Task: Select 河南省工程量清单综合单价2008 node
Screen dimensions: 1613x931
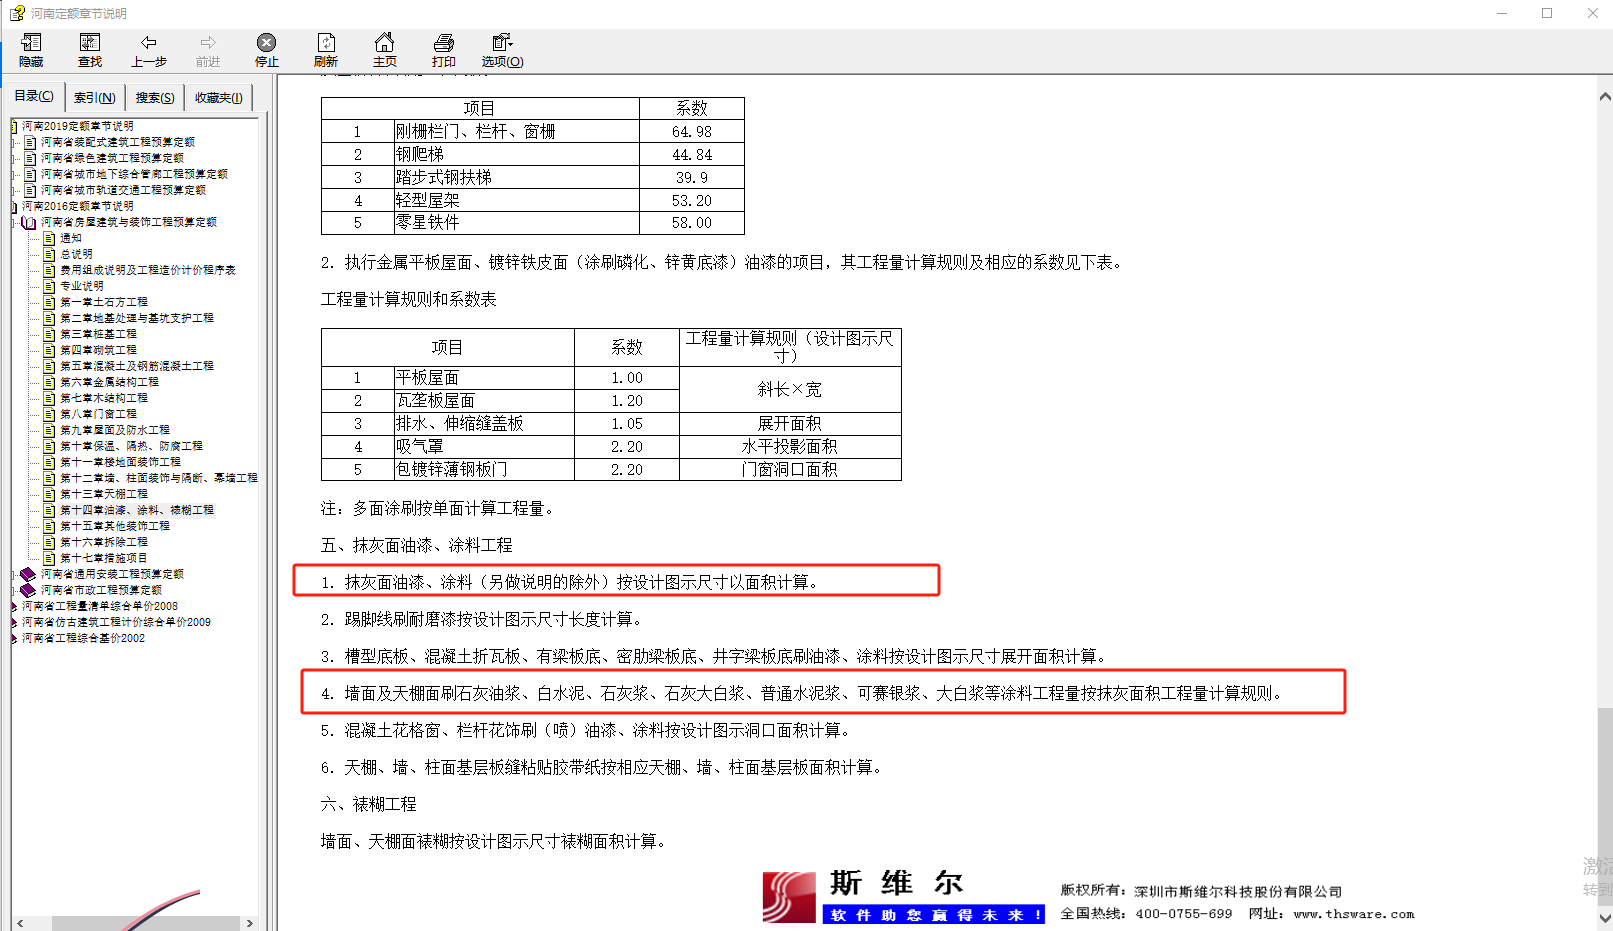Action: click(x=100, y=606)
